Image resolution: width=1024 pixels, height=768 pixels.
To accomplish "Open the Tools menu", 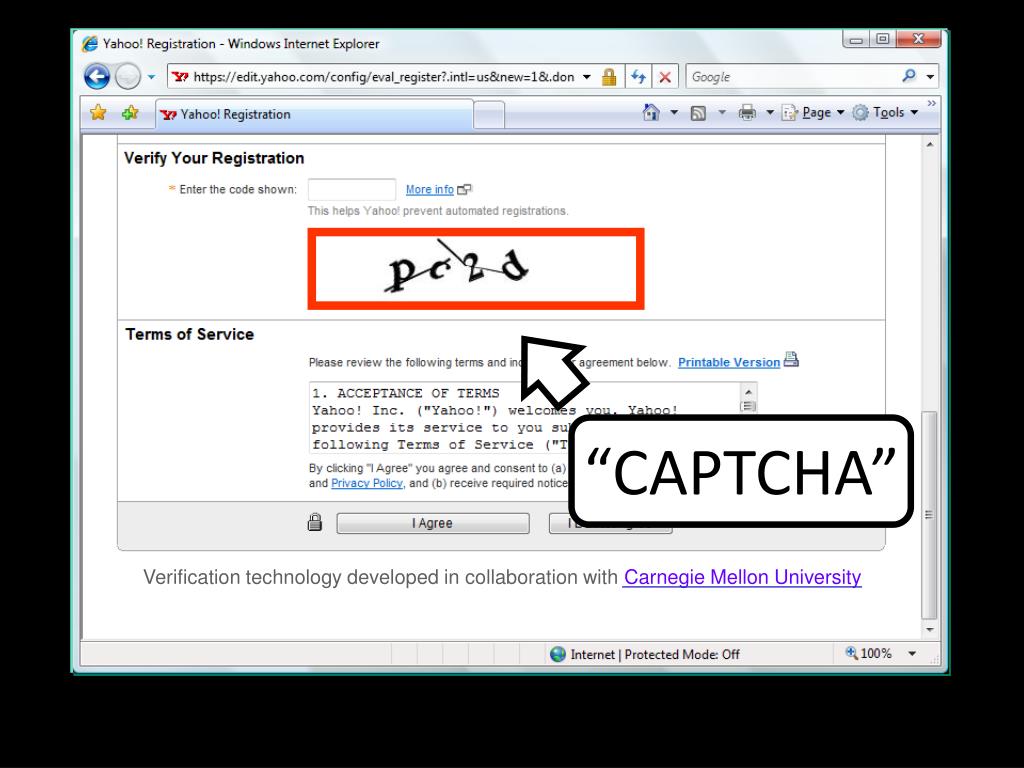I will click(x=886, y=112).
